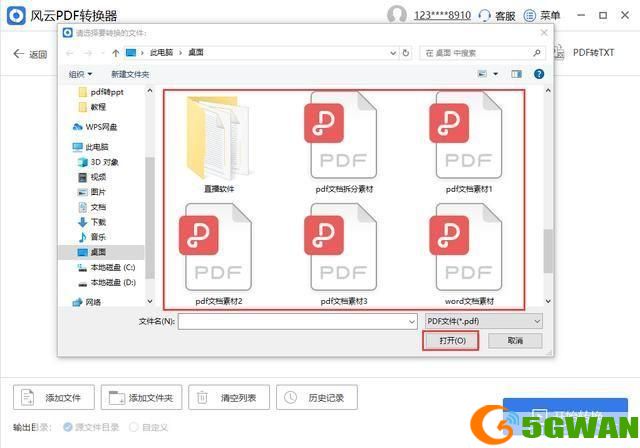Image resolution: width=640 pixels, height=448 pixels.
Task: Close the file selection dialog
Action: tap(544, 33)
